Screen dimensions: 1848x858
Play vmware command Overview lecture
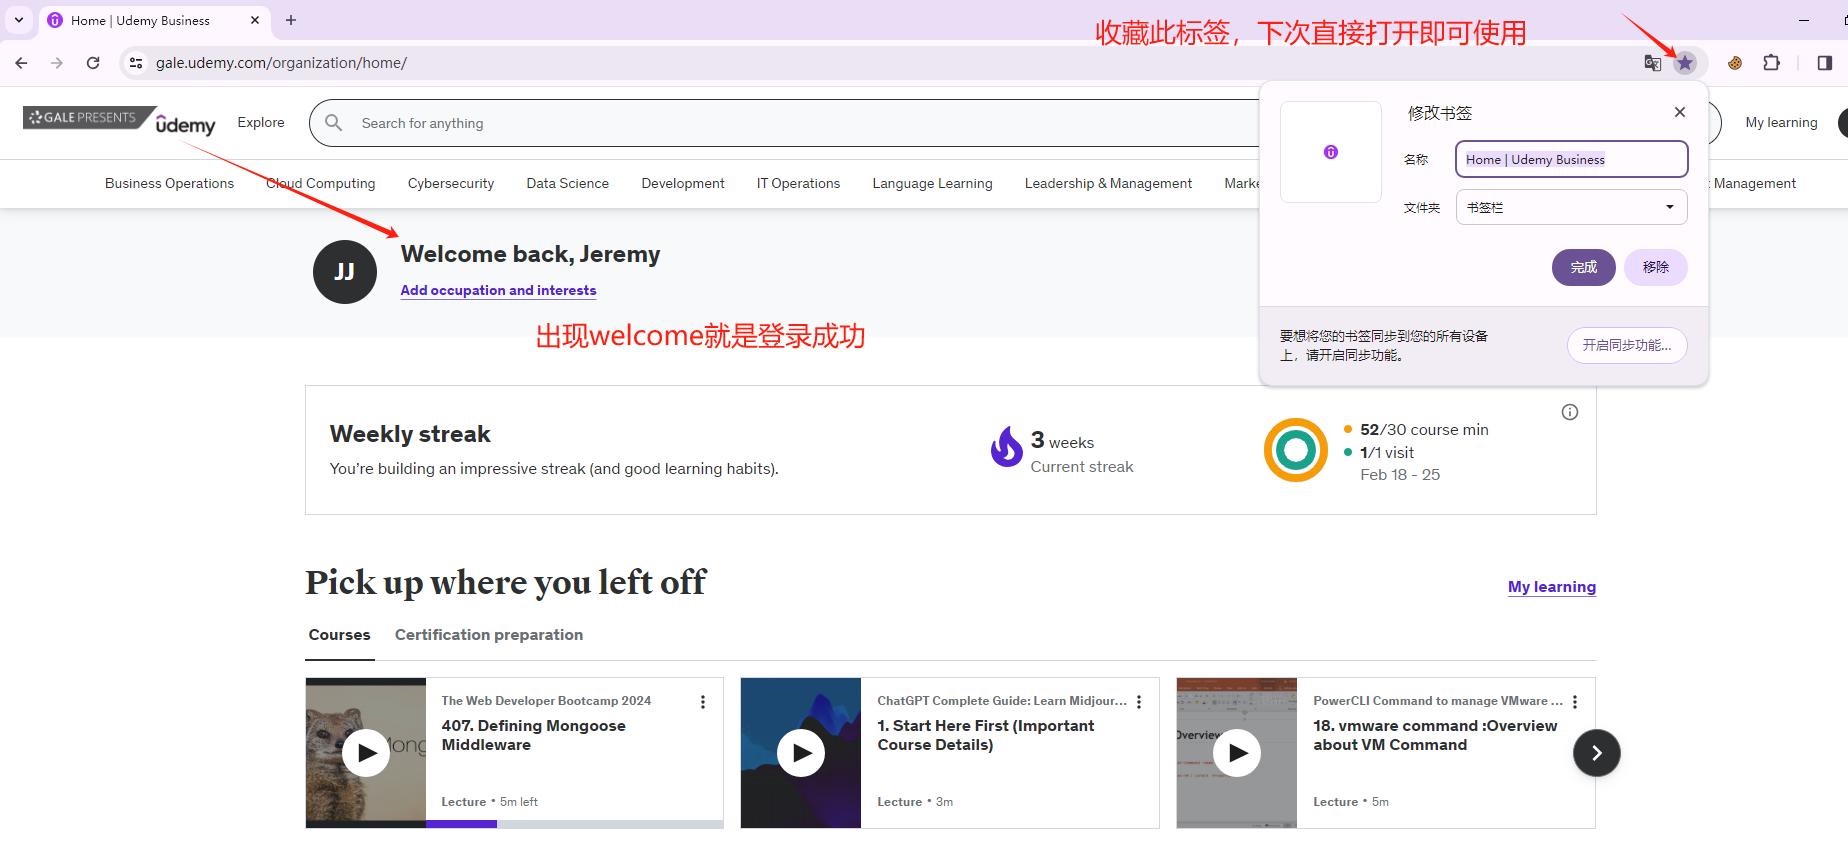1237,753
